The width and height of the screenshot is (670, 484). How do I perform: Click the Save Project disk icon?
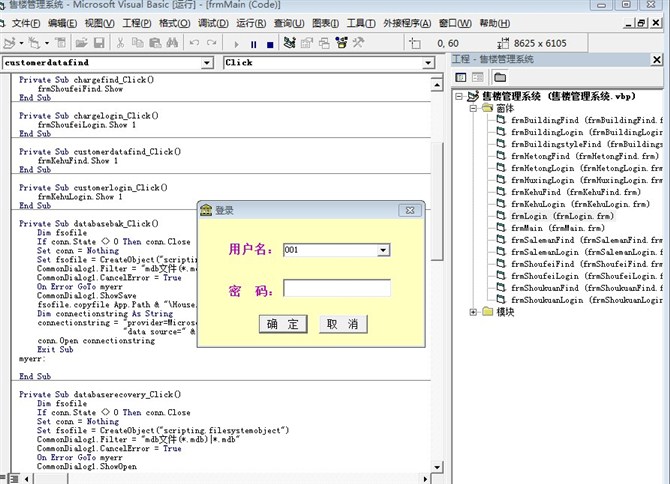99,43
